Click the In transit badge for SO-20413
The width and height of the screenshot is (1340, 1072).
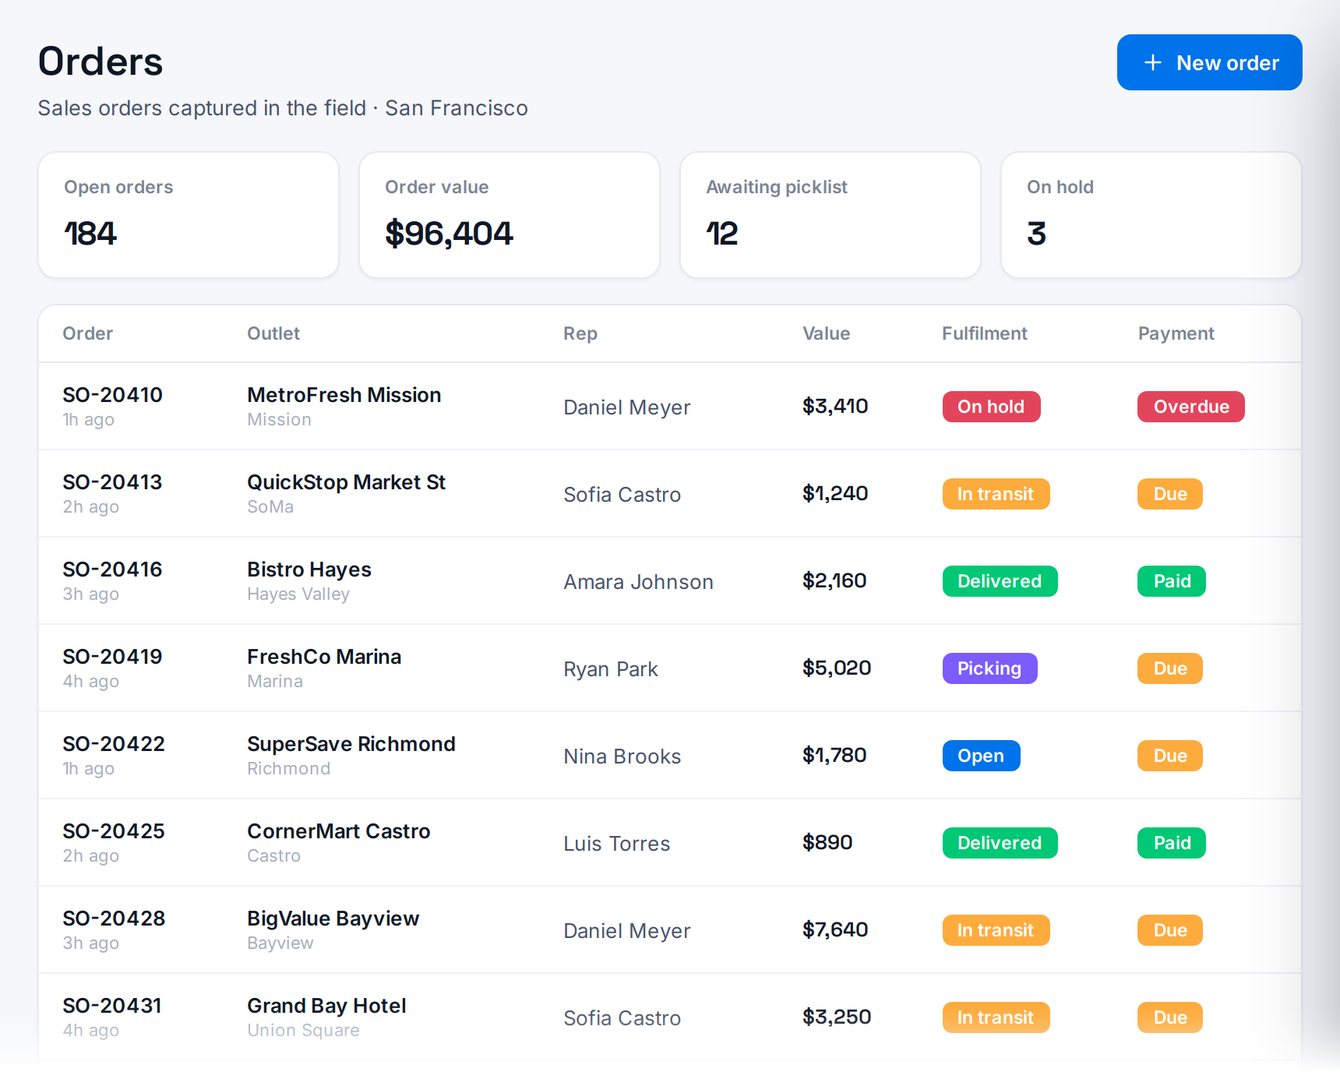pos(995,494)
